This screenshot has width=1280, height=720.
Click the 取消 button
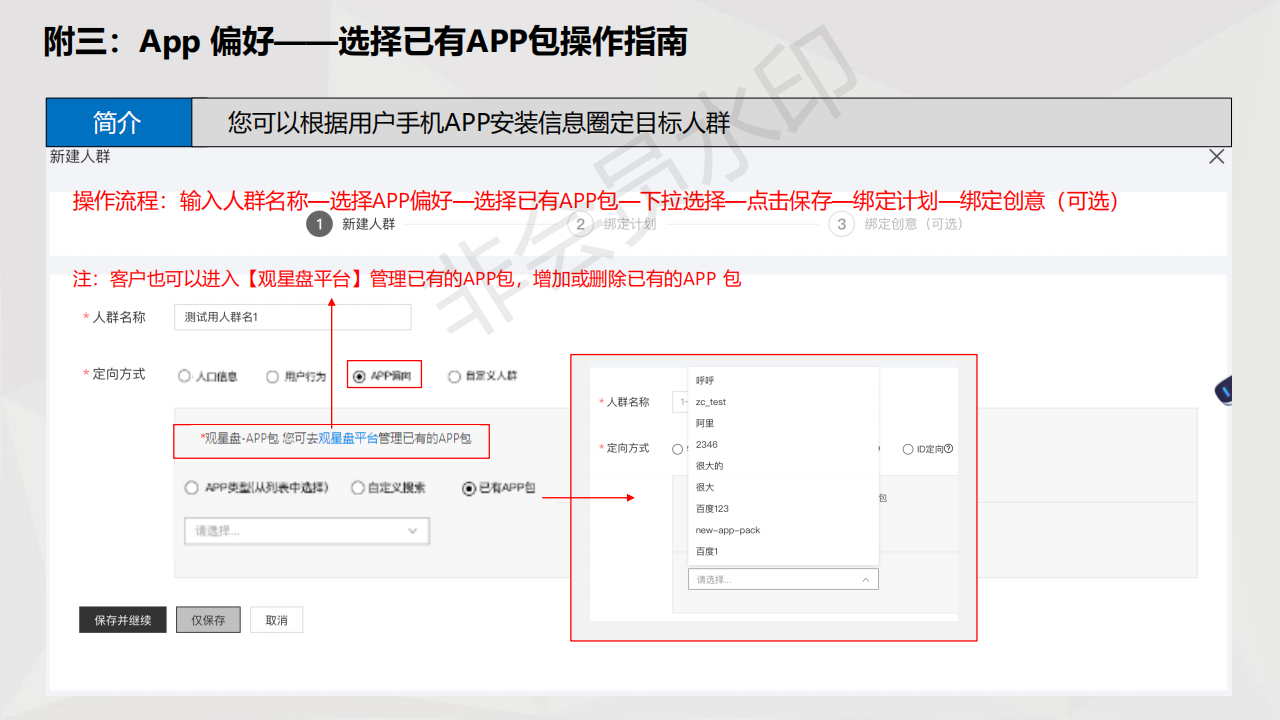pyautogui.click(x=276, y=620)
